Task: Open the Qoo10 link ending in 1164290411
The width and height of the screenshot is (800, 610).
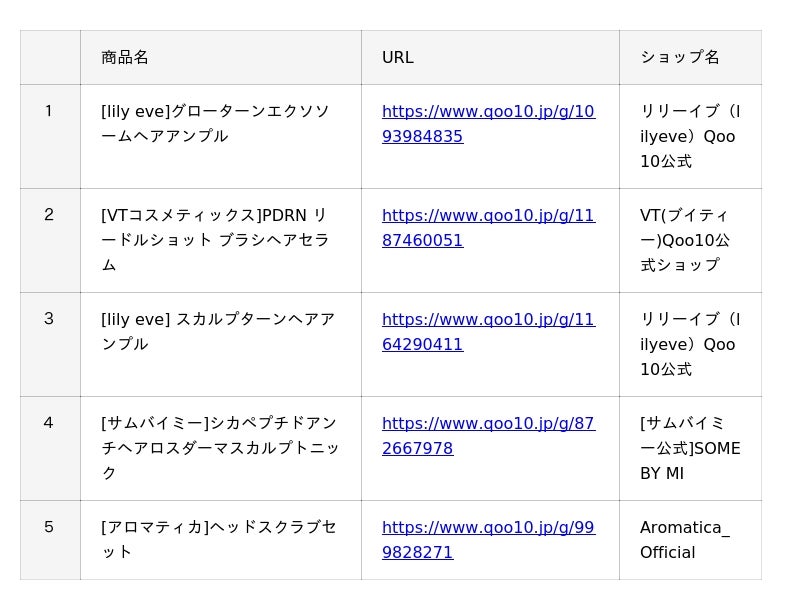Action: pyautogui.click(x=488, y=332)
